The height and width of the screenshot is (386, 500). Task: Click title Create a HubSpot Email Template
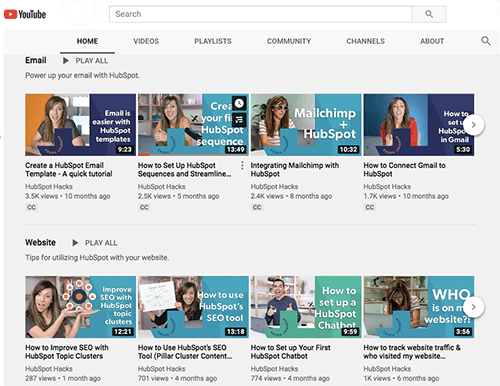point(69,170)
